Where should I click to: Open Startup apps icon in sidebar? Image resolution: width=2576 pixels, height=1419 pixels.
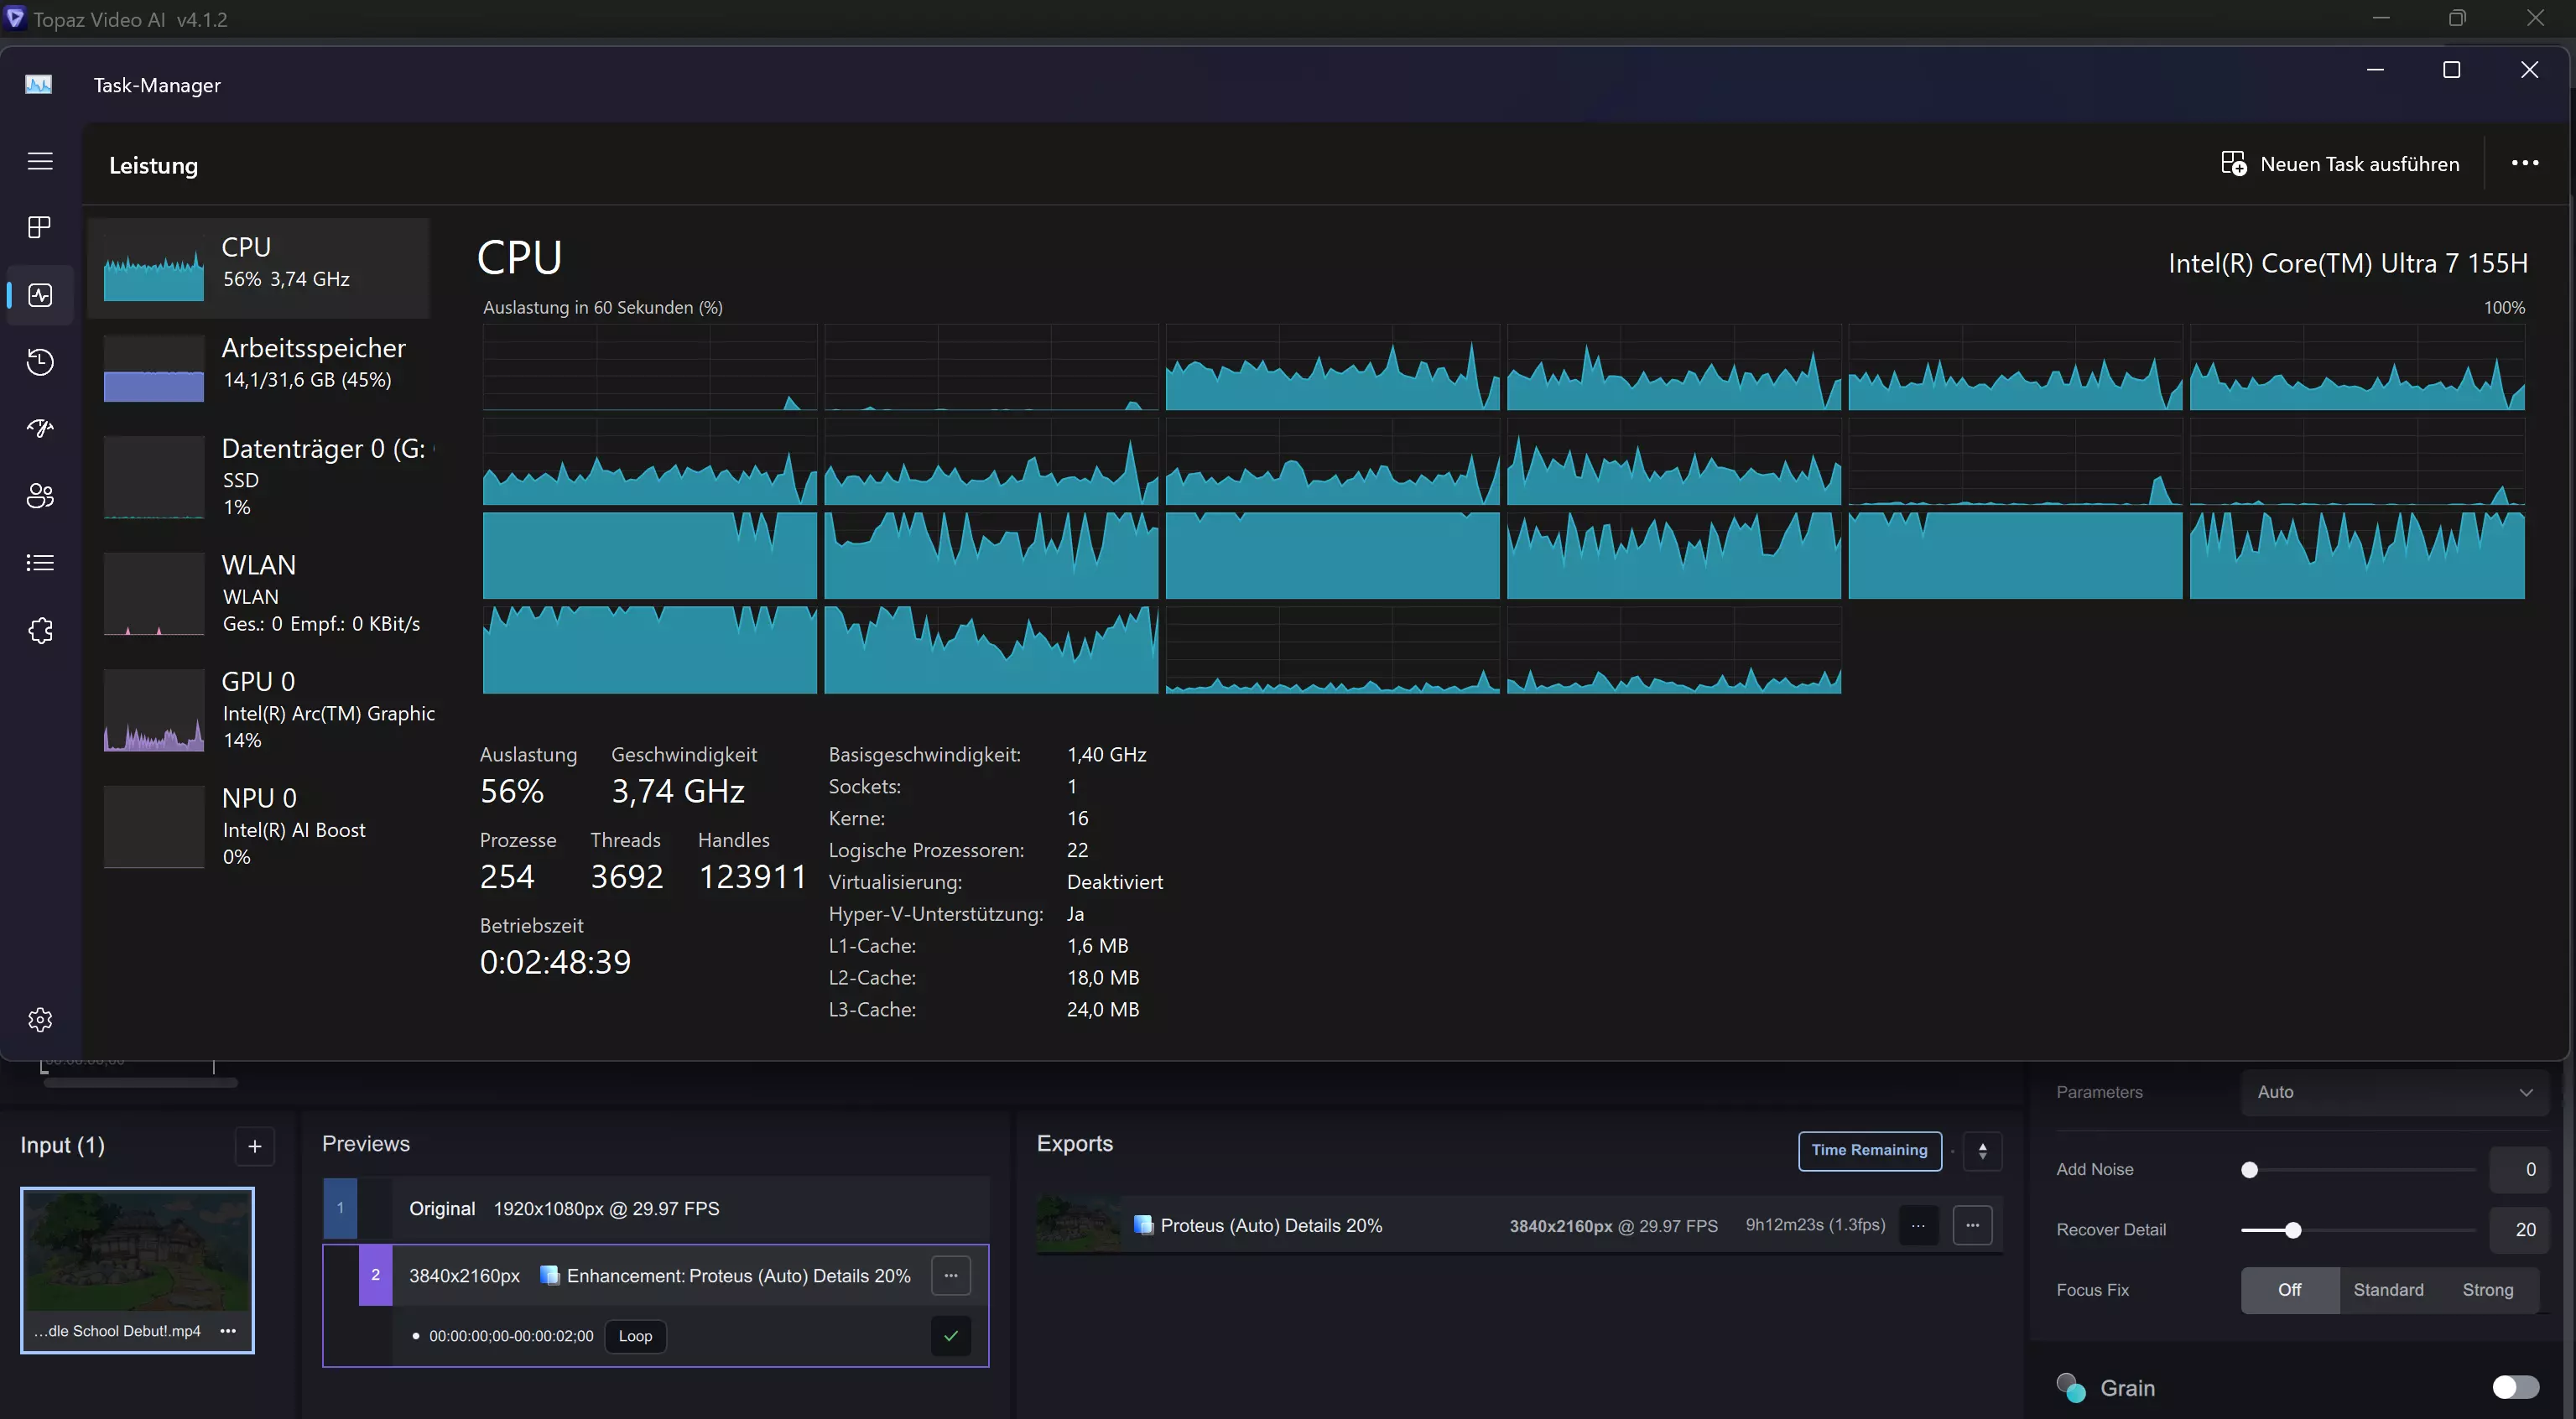pyautogui.click(x=40, y=429)
